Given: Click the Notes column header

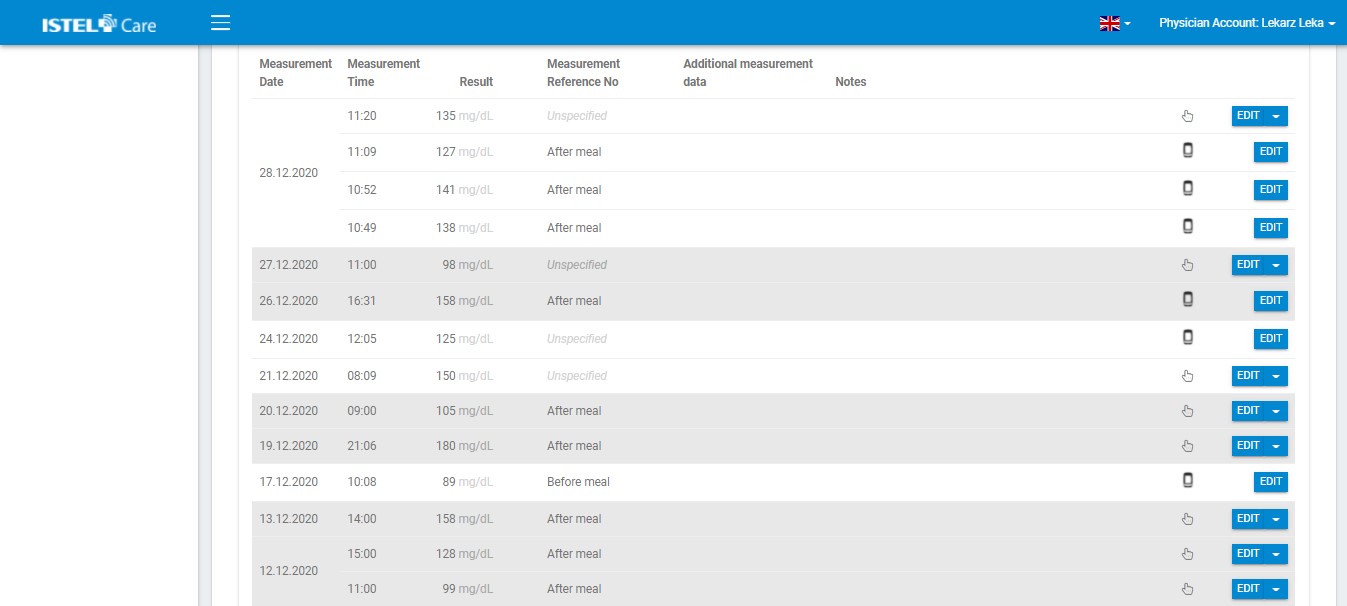Looking at the screenshot, I should pos(850,82).
